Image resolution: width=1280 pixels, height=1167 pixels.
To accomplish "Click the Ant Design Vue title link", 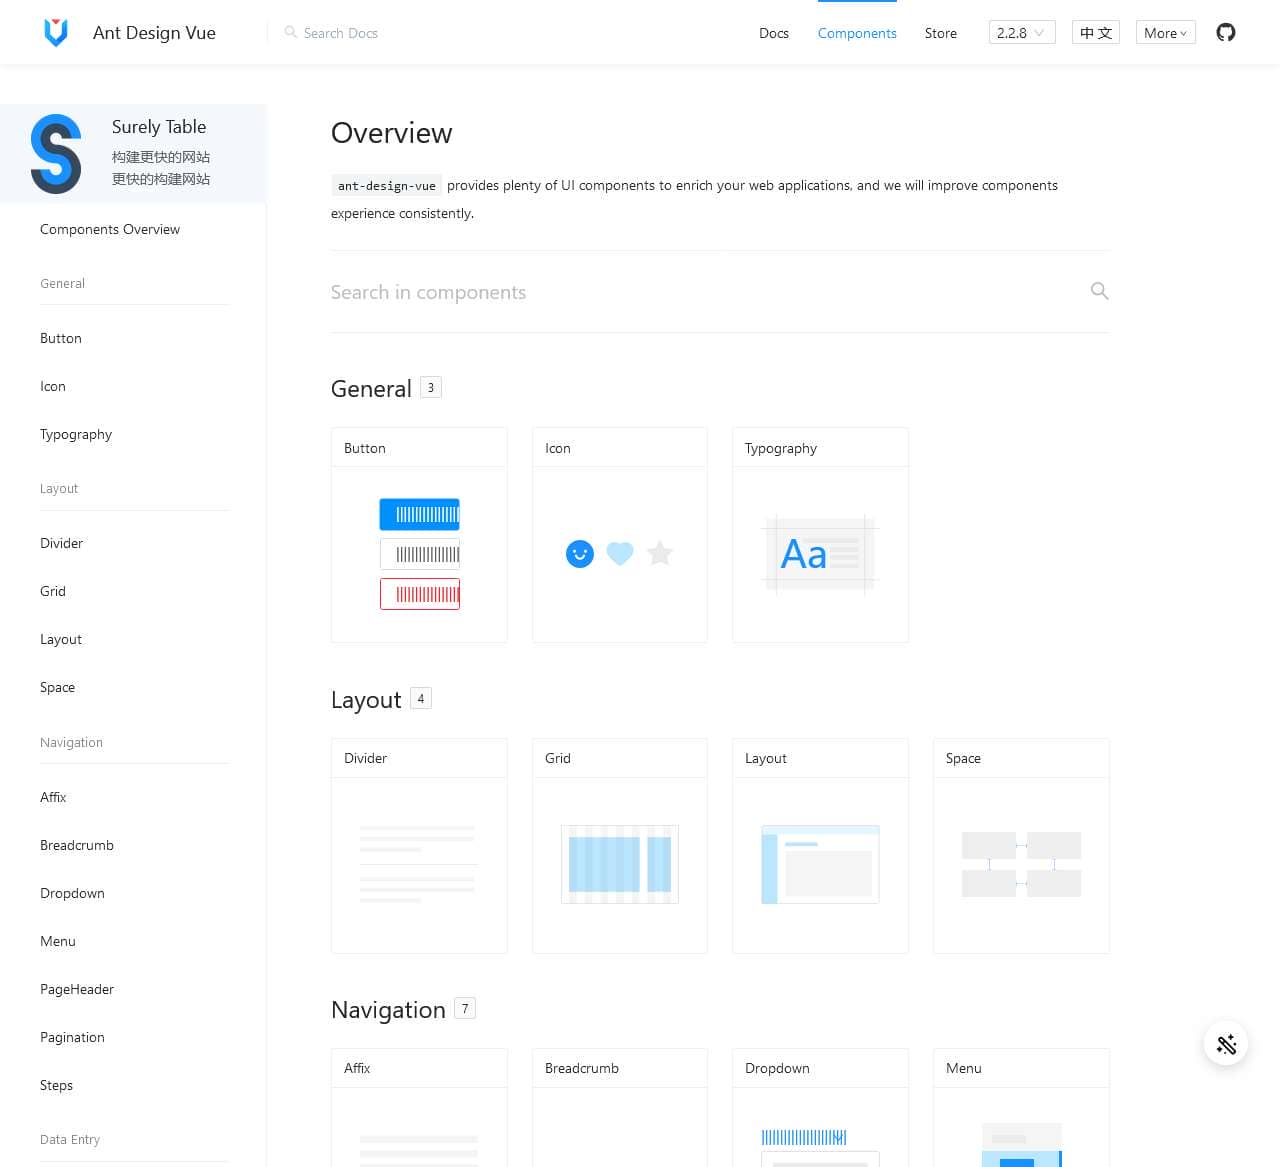I will (x=154, y=33).
